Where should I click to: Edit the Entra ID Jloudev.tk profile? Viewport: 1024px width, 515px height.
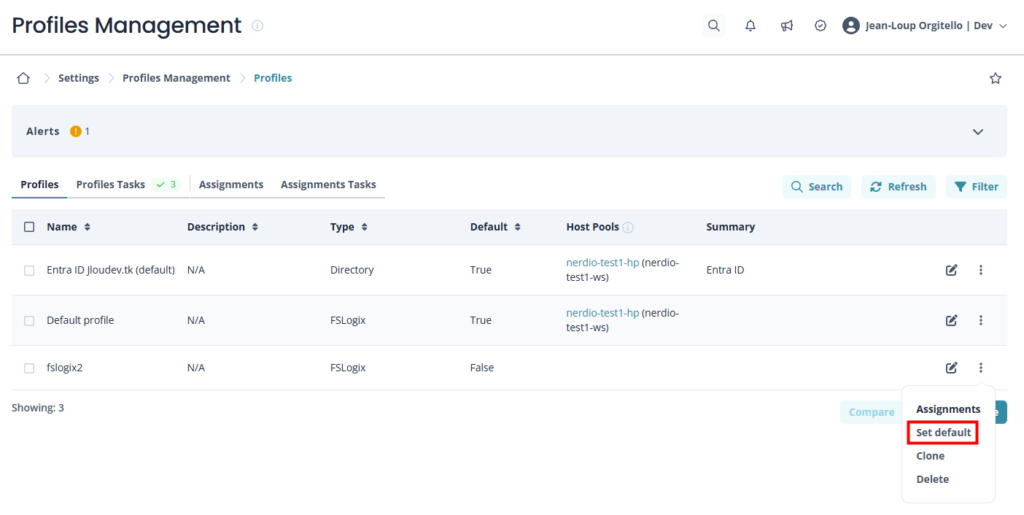point(952,270)
